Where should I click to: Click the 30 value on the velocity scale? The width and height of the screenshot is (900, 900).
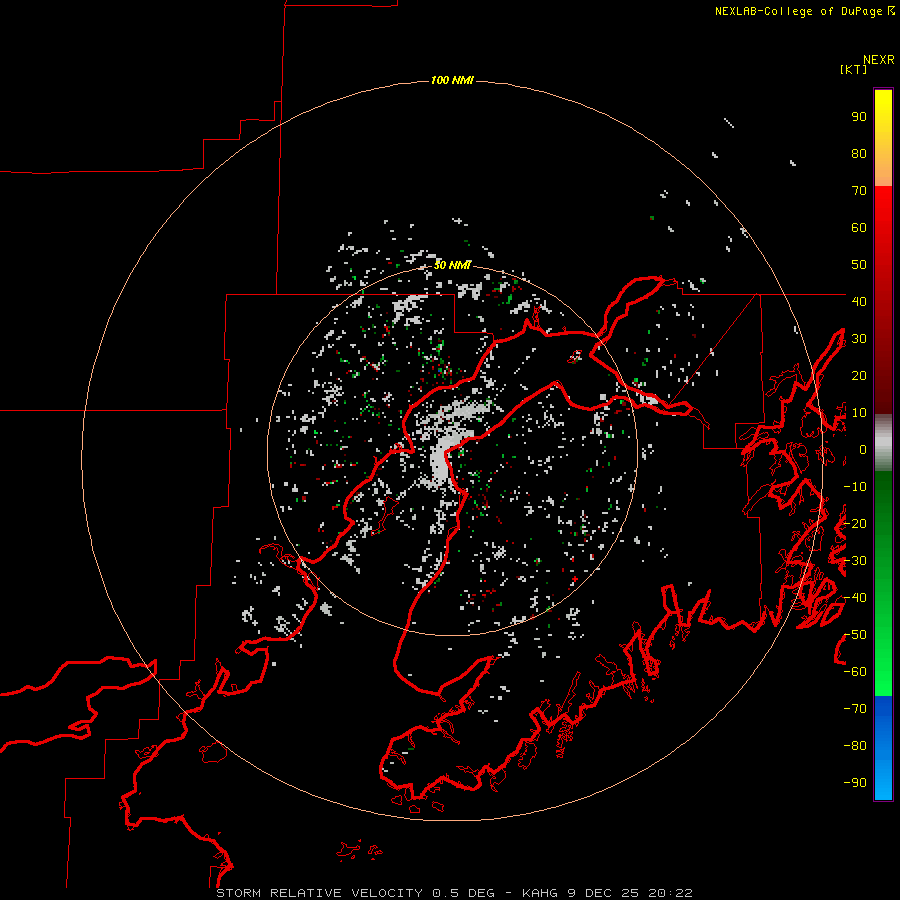[859, 339]
